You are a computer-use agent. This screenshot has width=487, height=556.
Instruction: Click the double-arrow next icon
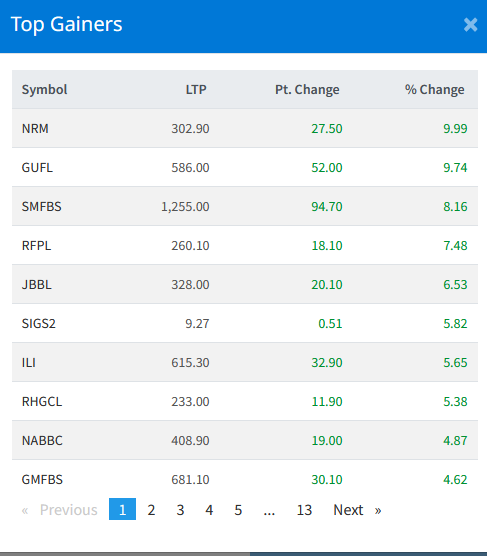pyautogui.click(x=378, y=510)
